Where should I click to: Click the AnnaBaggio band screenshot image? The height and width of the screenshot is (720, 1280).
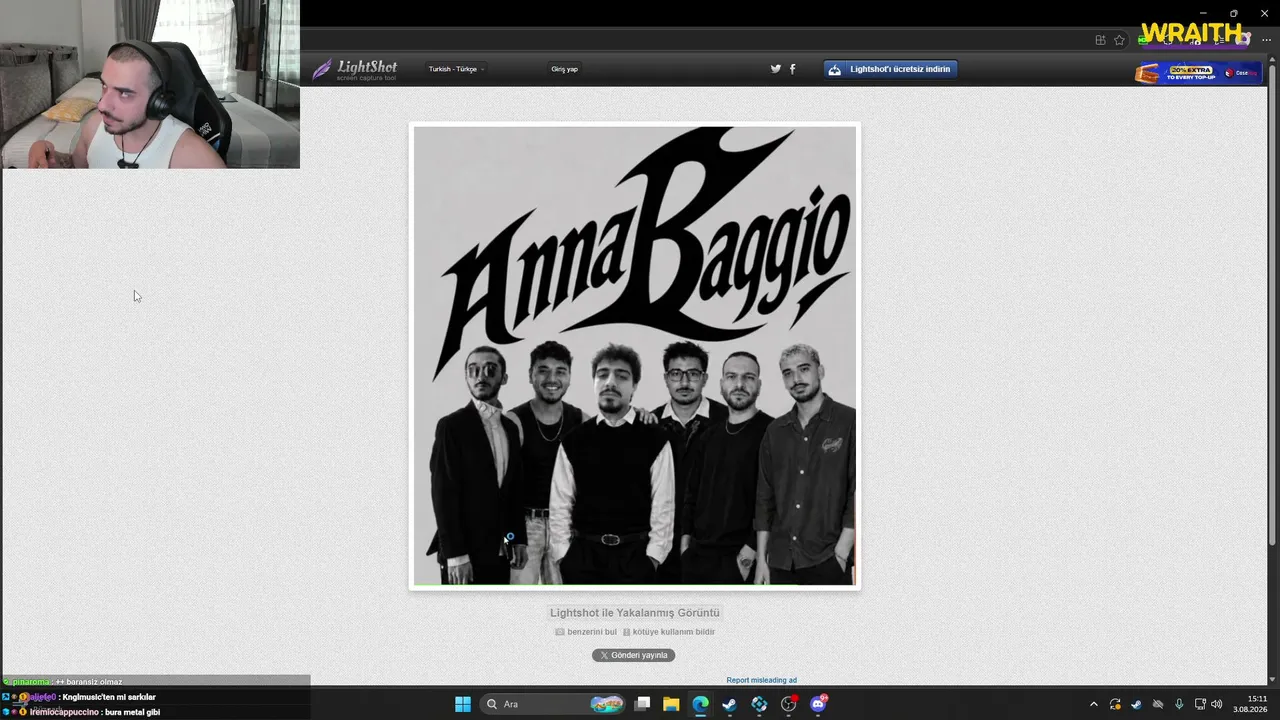pos(635,355)
